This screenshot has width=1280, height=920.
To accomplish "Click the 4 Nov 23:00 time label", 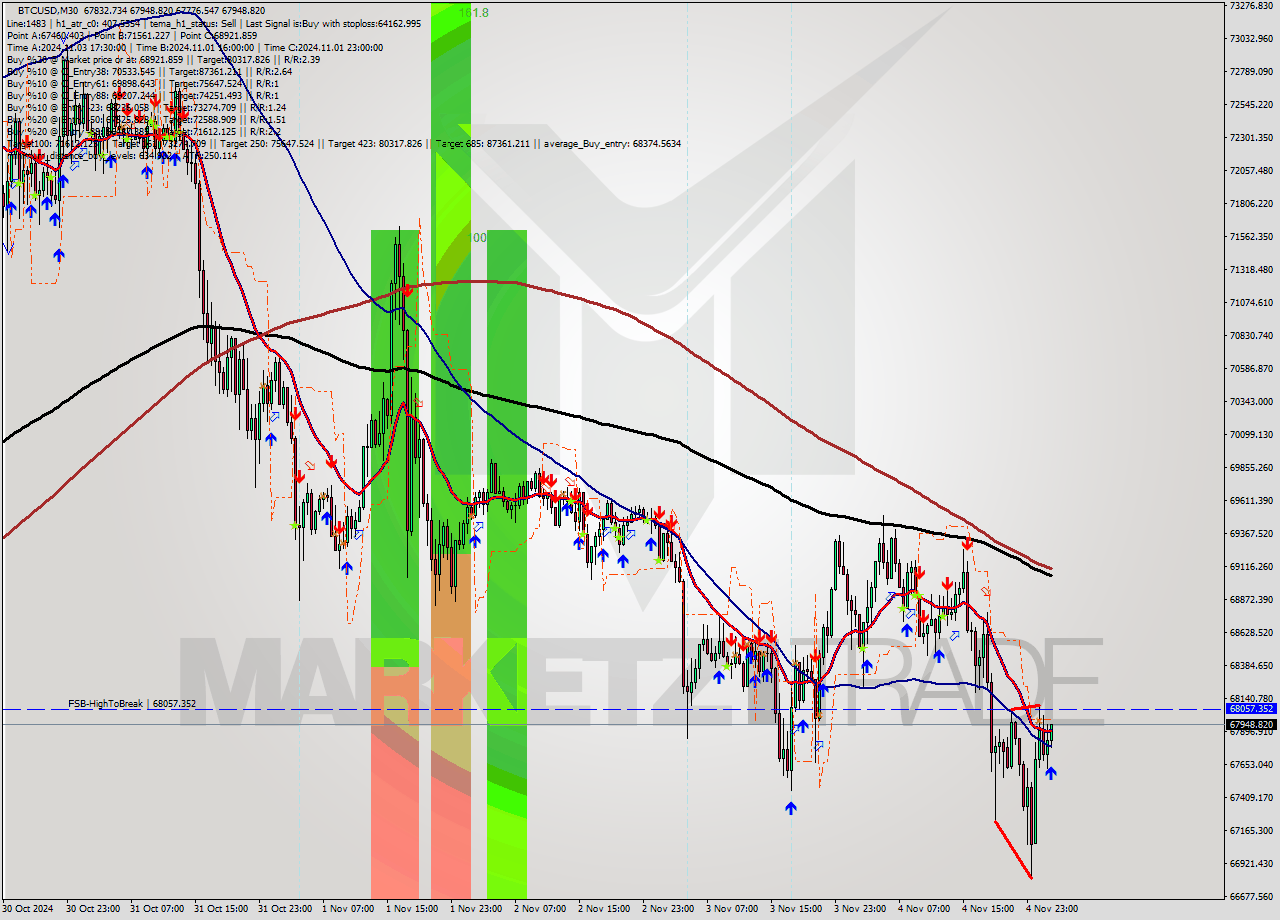I will tap(1053, 909).
